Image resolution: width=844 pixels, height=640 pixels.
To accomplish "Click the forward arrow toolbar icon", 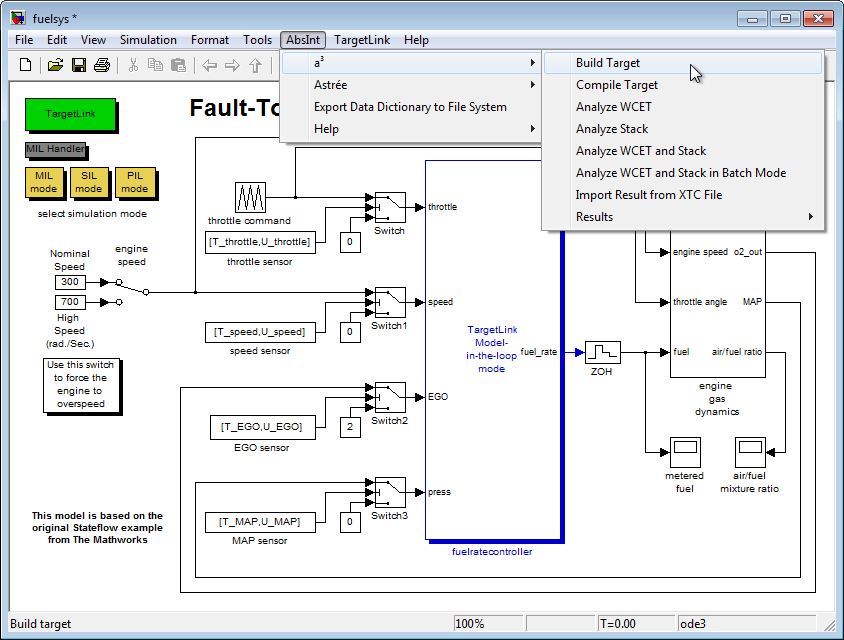I will 233,66.
